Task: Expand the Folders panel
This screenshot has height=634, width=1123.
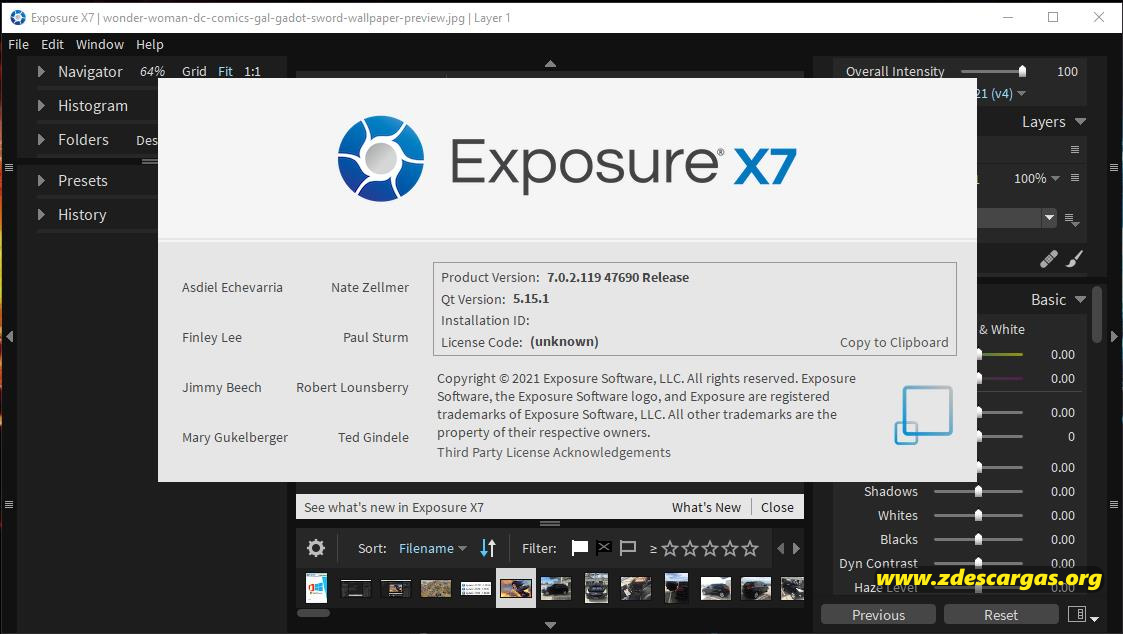Action: pos(41,140)
